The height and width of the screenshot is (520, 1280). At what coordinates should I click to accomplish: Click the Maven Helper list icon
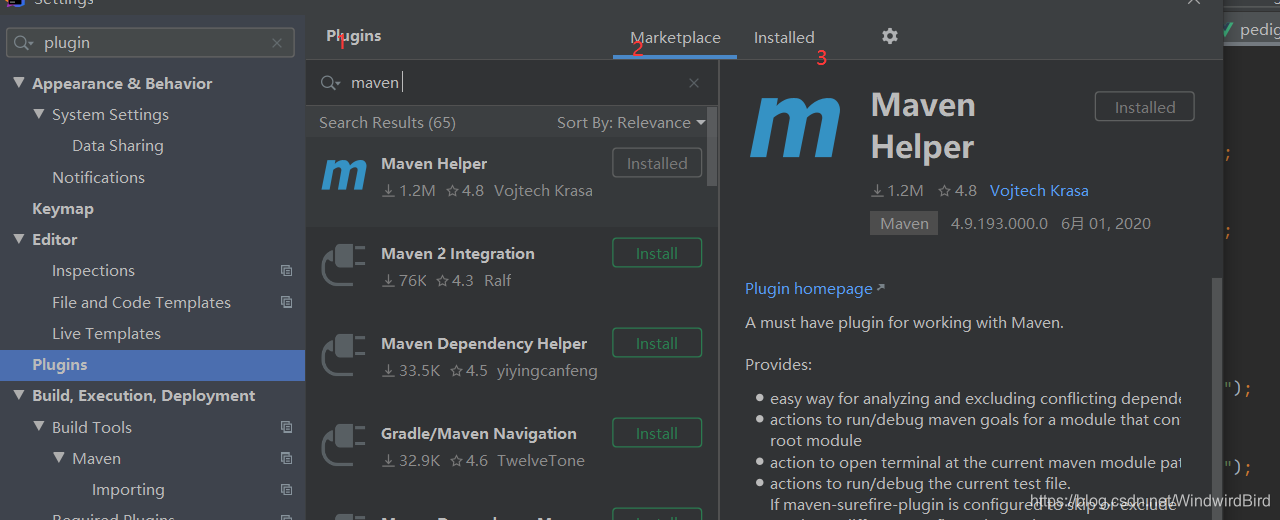[344, 174]
